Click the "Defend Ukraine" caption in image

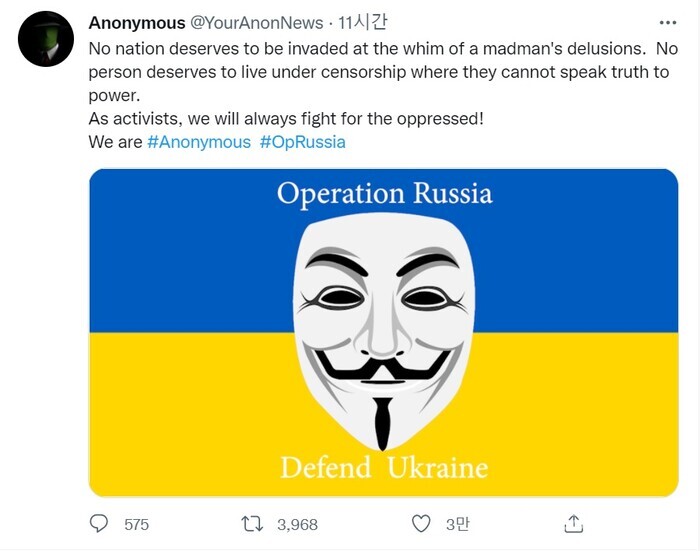(383, 467)
